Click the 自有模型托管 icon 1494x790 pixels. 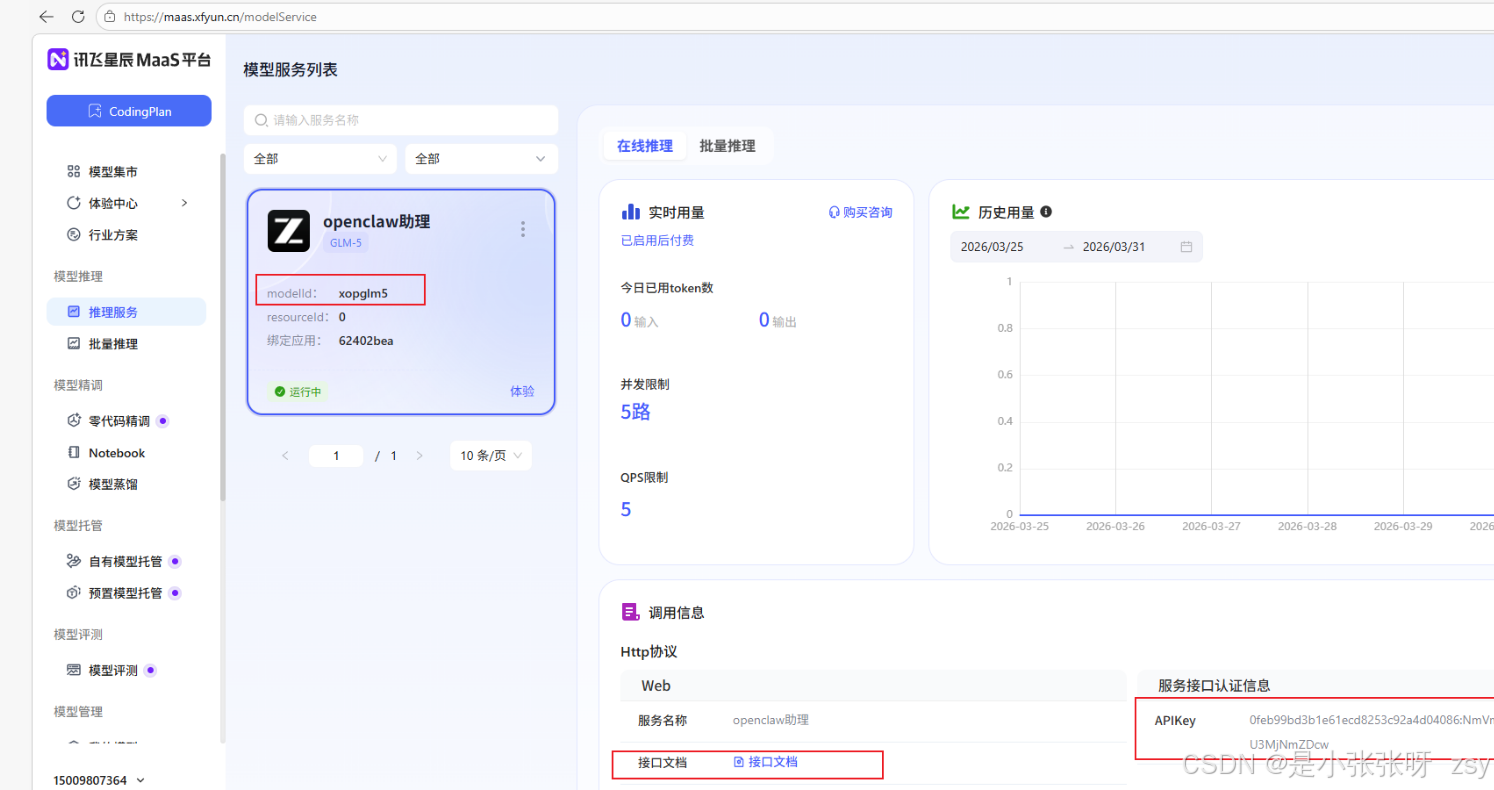(x=73, y=561)
